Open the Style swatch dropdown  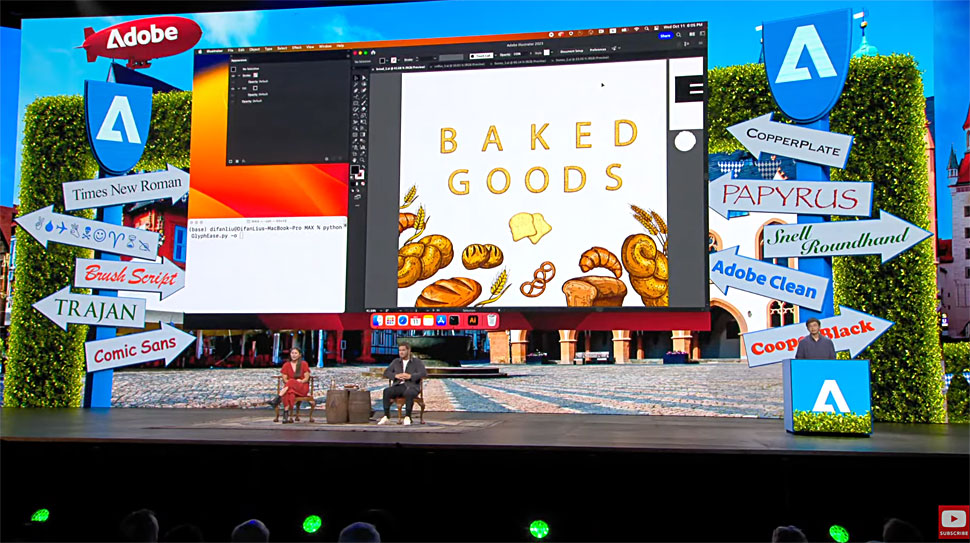(x=552, y=52)
